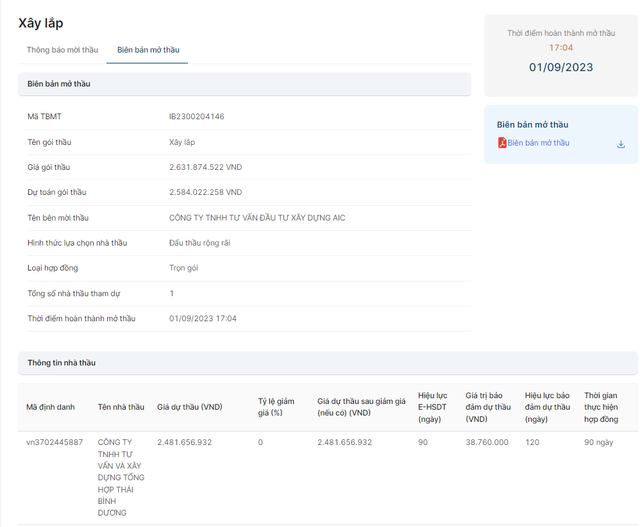Click the download icon in the sidebar
This screenshot has height=527, width=640.
[620, 144]
